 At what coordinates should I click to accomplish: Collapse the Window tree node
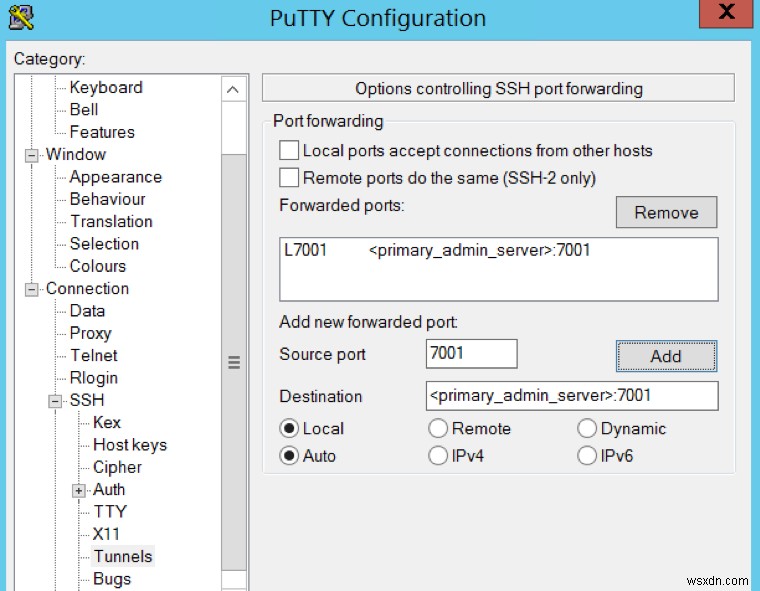click(x=32, y=156)
